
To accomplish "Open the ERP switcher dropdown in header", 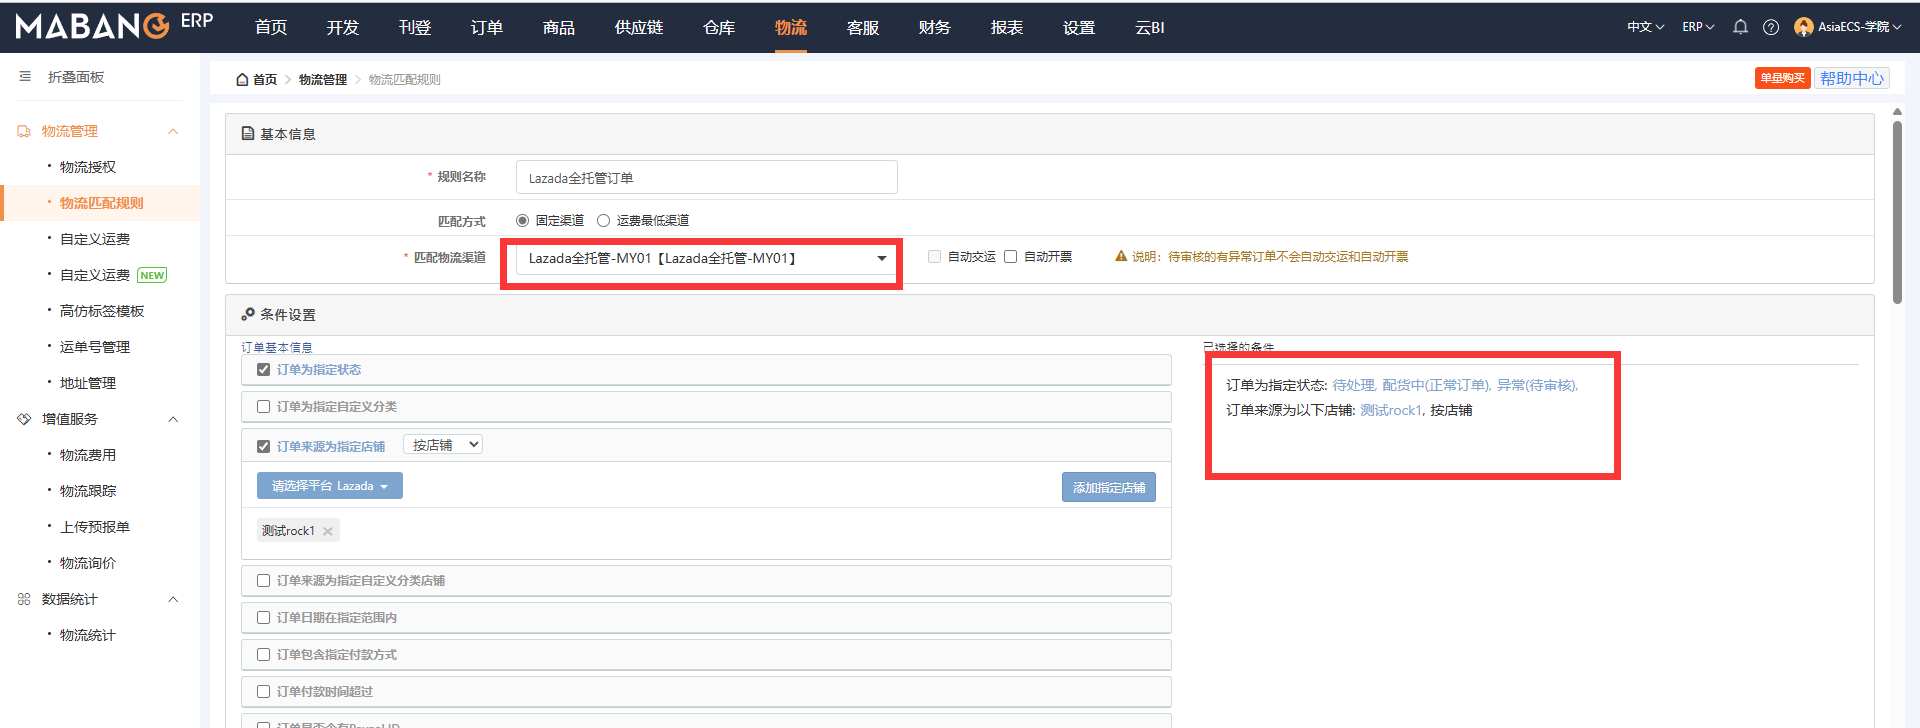I will pyautogui.click(x=1698, y=27).
